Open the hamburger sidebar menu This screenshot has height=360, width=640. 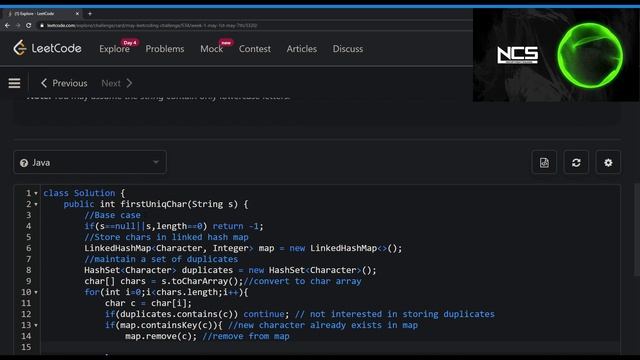(x=14, y=83)
